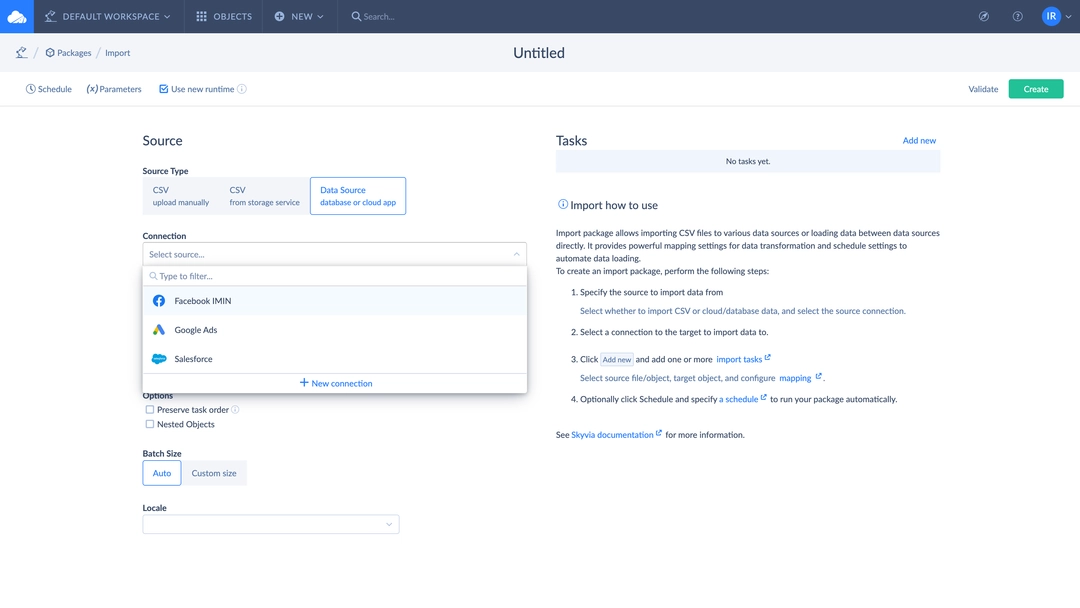The image size is (1080, 608).
Task: Click the plus icon next to New
Action: pos(280,17)
